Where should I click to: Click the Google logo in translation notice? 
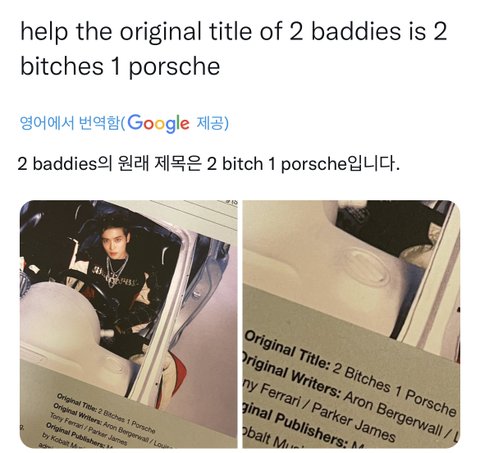pyautogui.click(x=158, y=123)
